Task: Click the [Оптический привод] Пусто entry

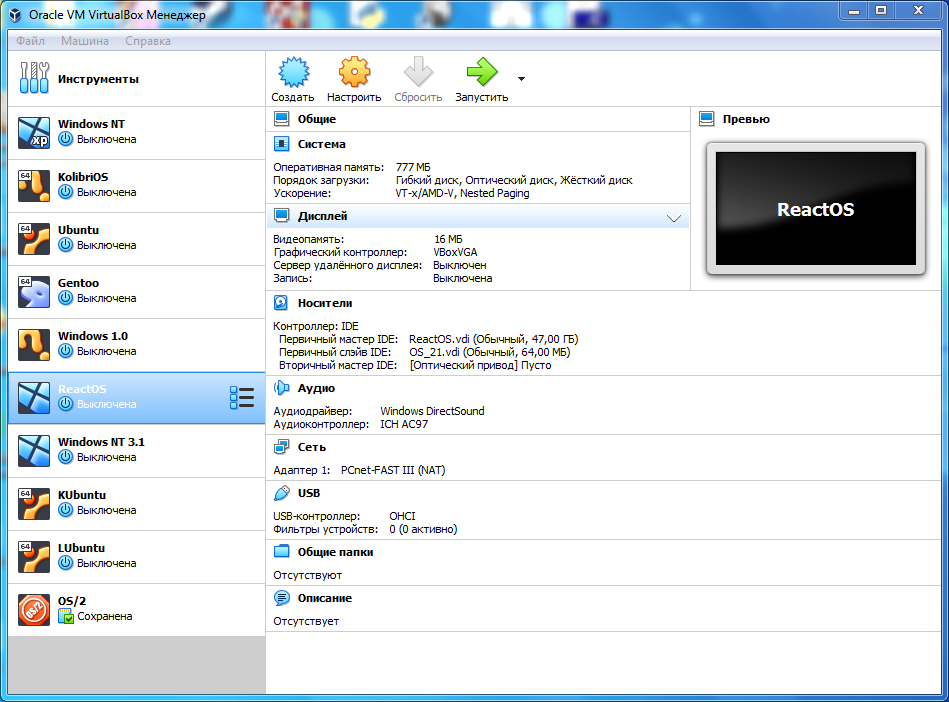Action: coord(481,366)
